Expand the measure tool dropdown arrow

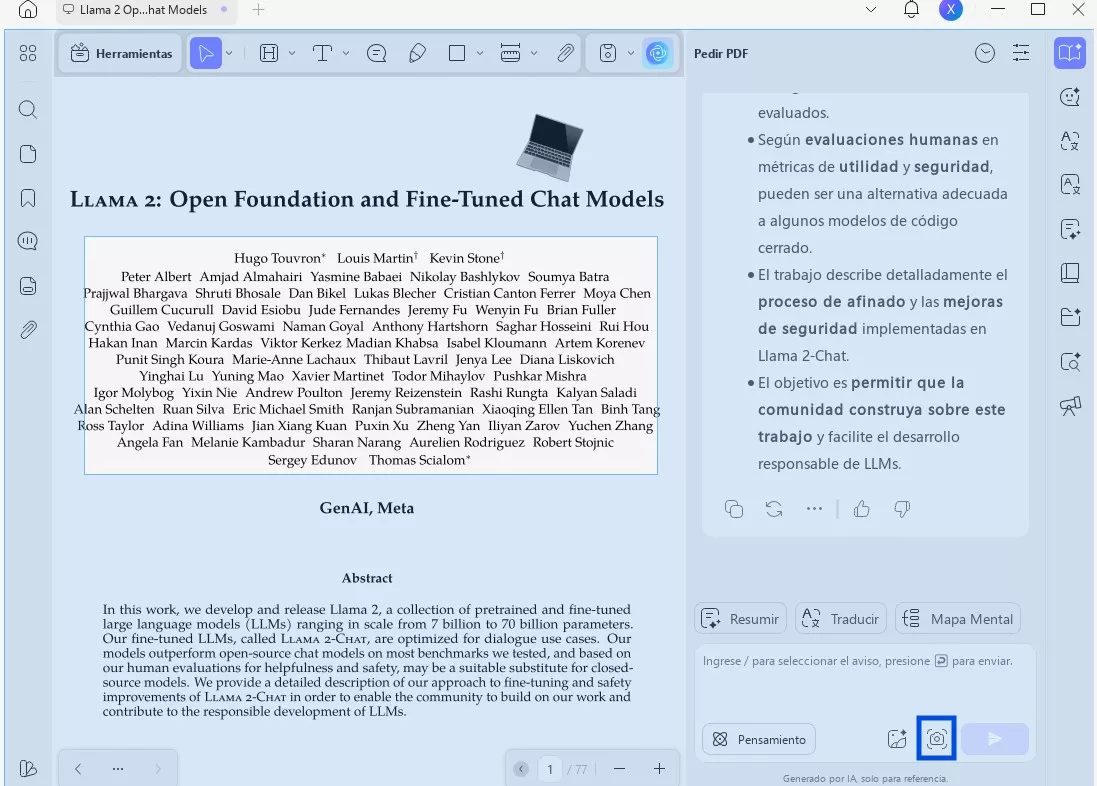(534, 53)
